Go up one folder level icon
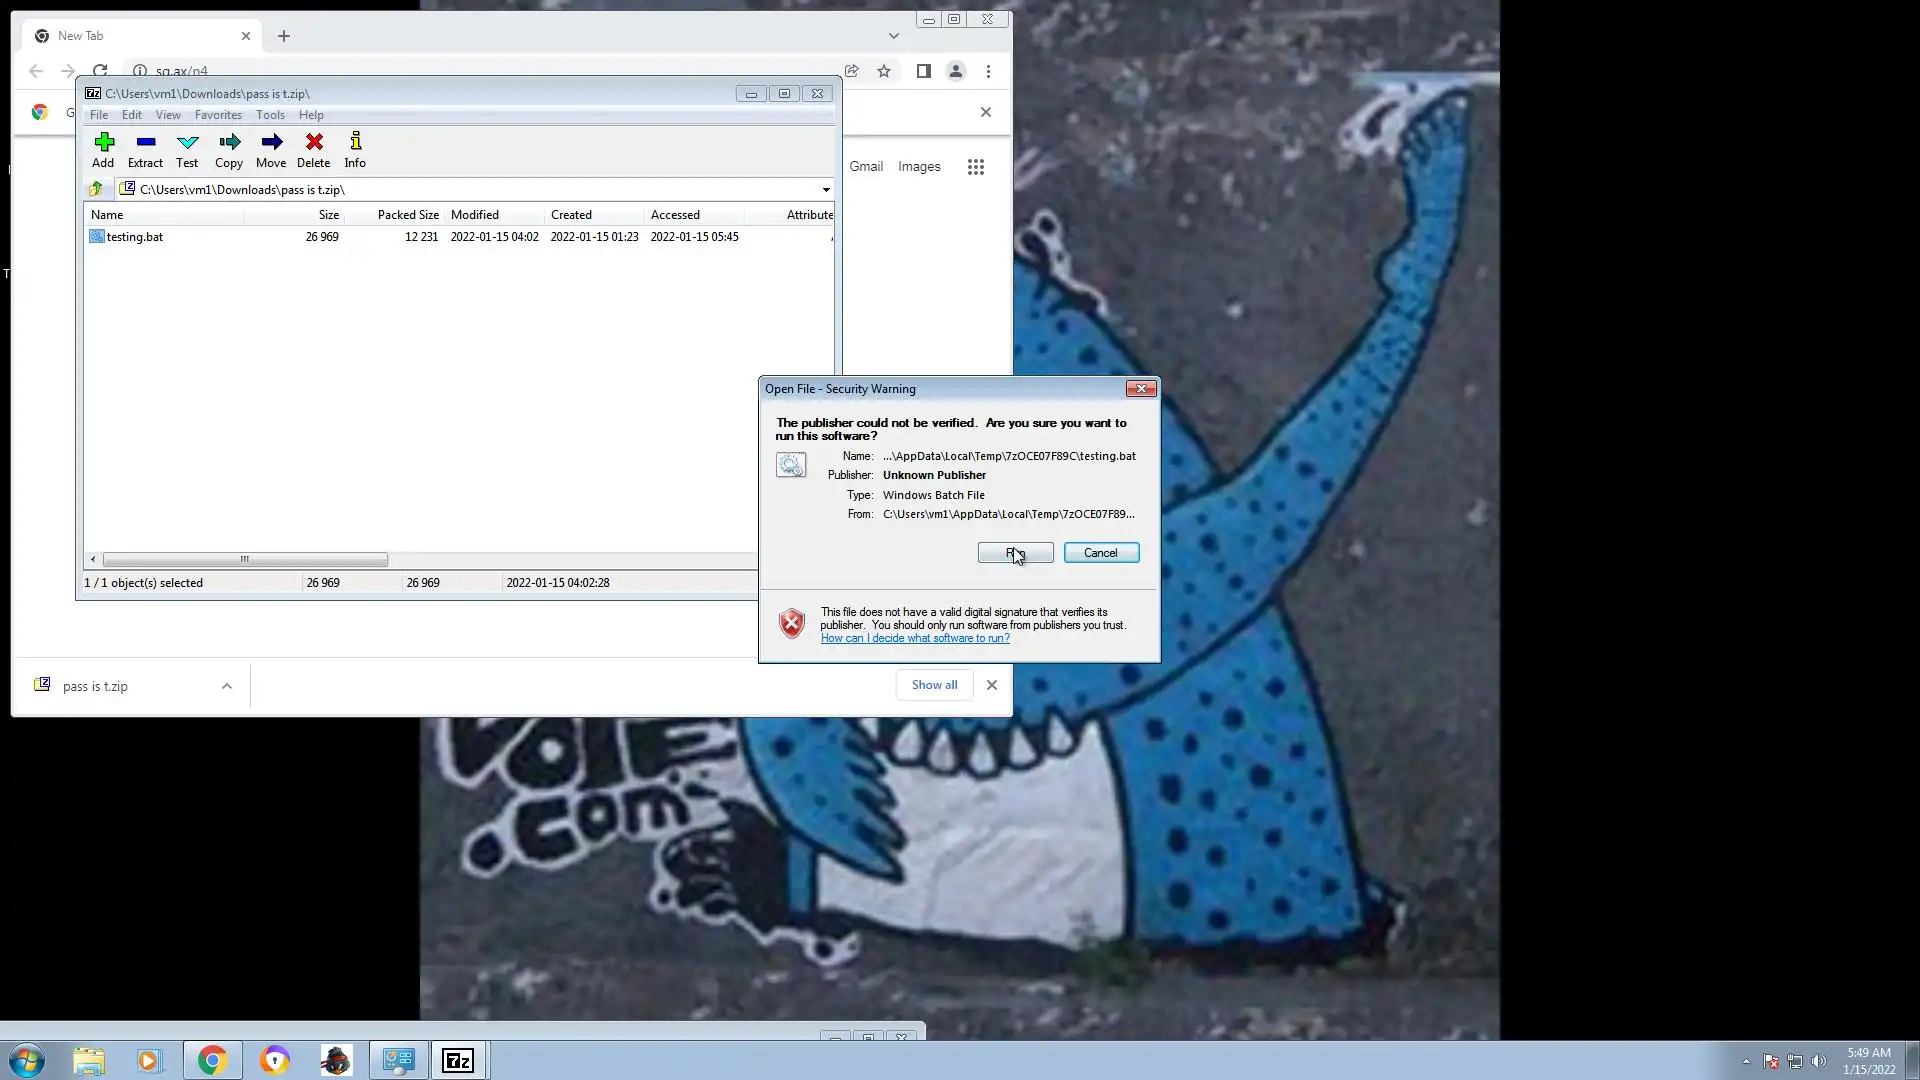 tap(96, 189)
